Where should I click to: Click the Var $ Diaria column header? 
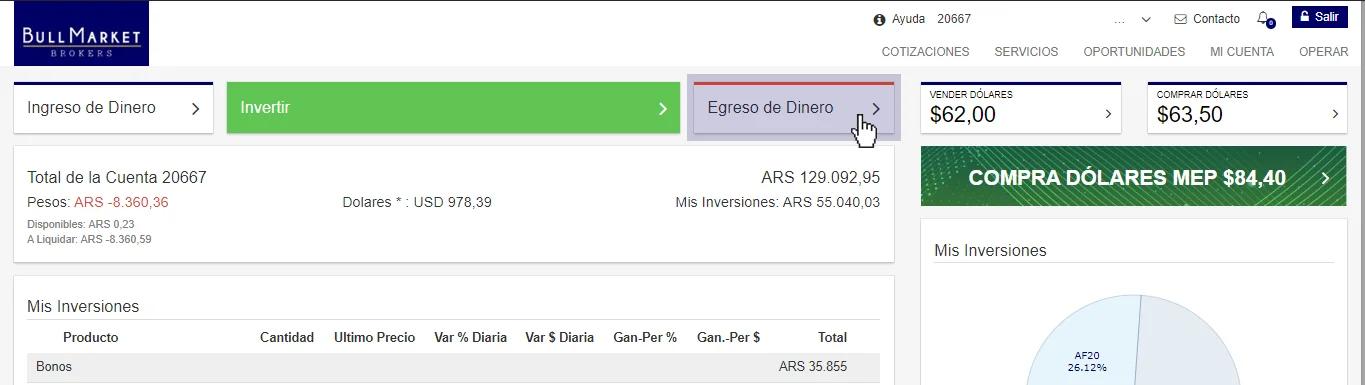coord(559,337)
